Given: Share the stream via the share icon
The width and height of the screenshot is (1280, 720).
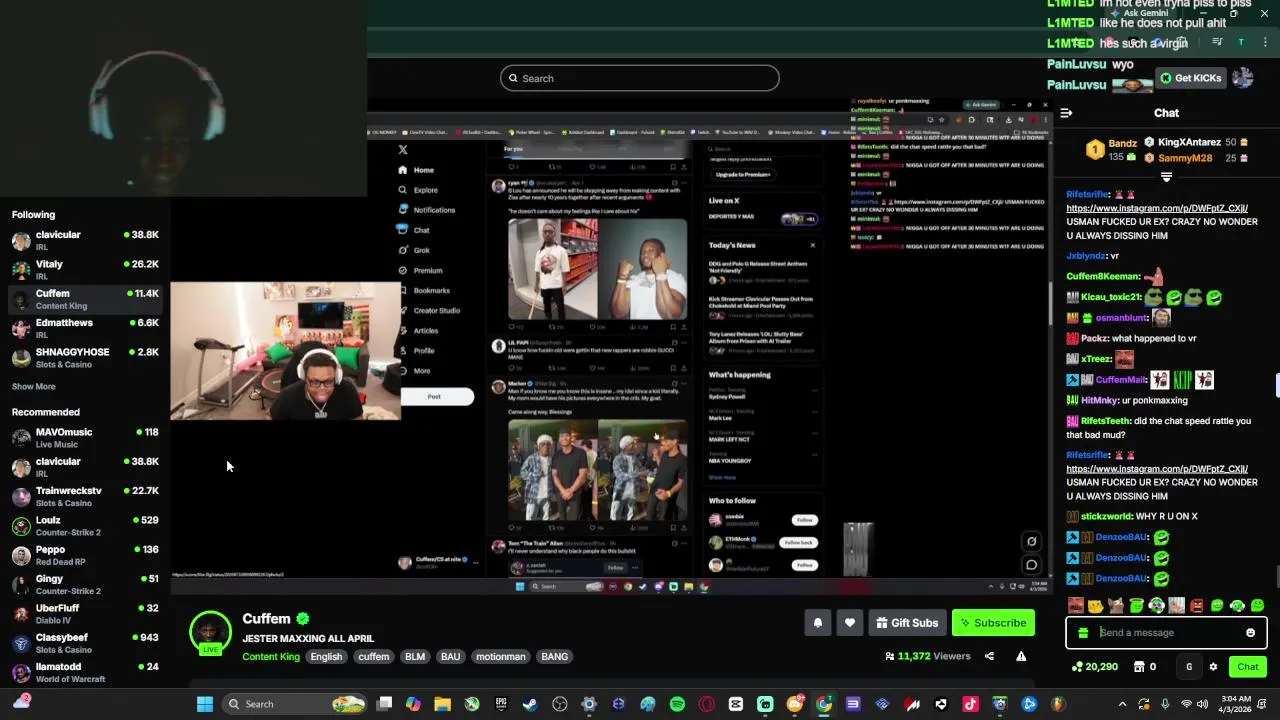Looking at the screenshot, I should click(989, 656).
